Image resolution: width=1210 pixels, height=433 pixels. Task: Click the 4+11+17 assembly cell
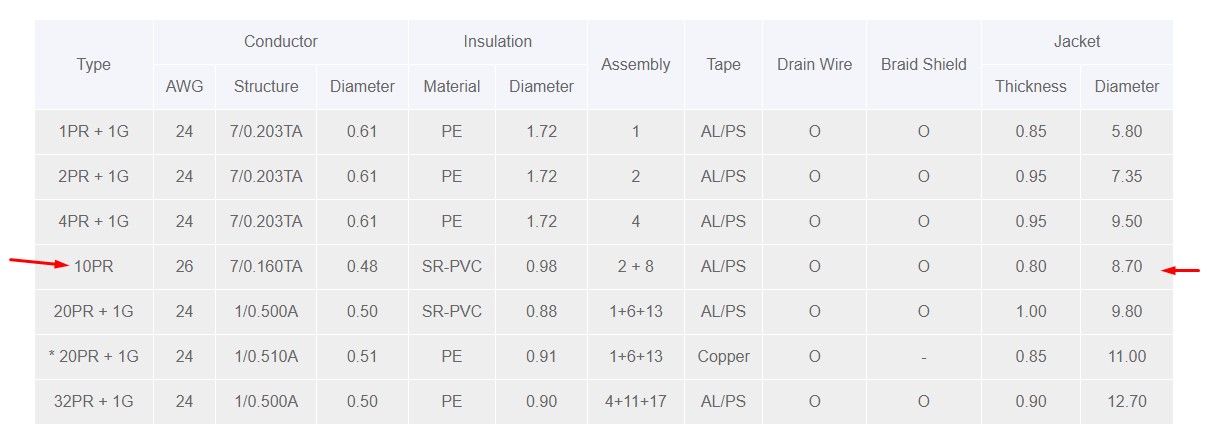tap(635, 402)
